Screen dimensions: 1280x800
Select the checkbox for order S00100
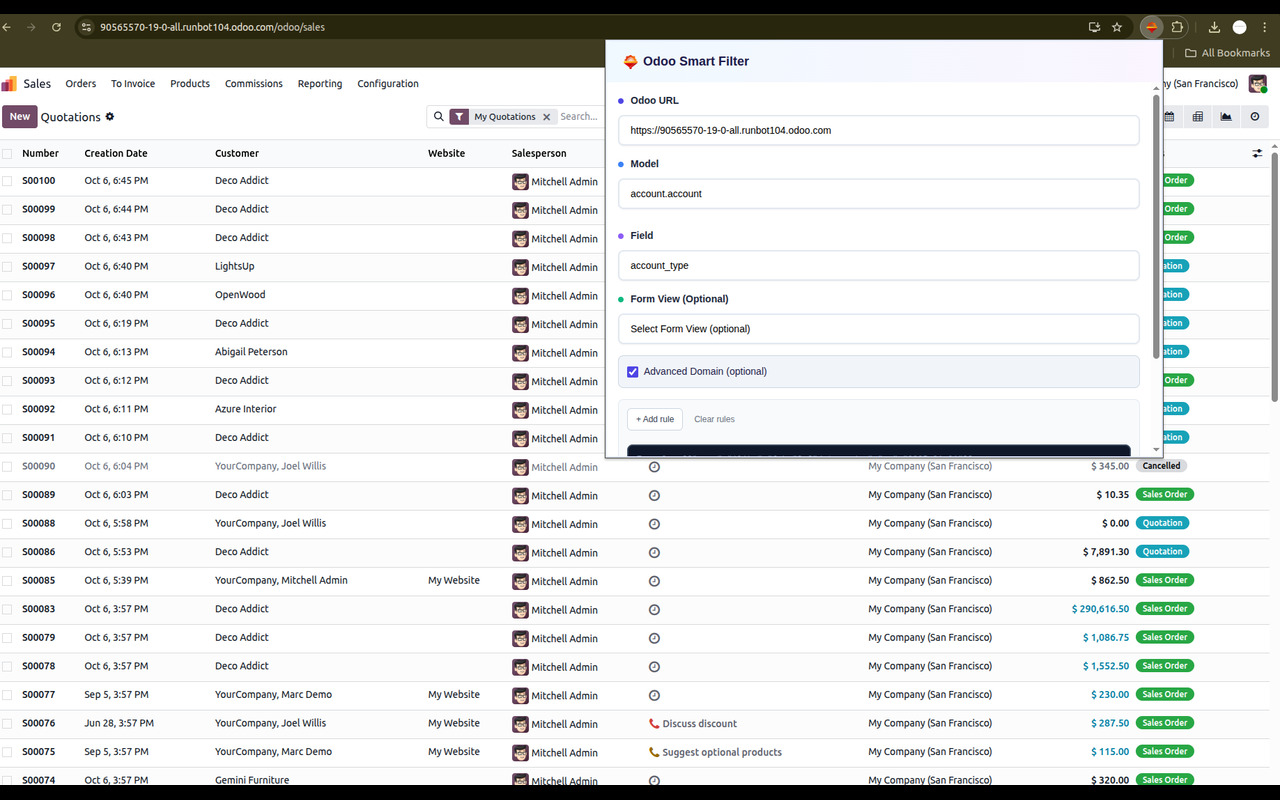coord(7,181)
